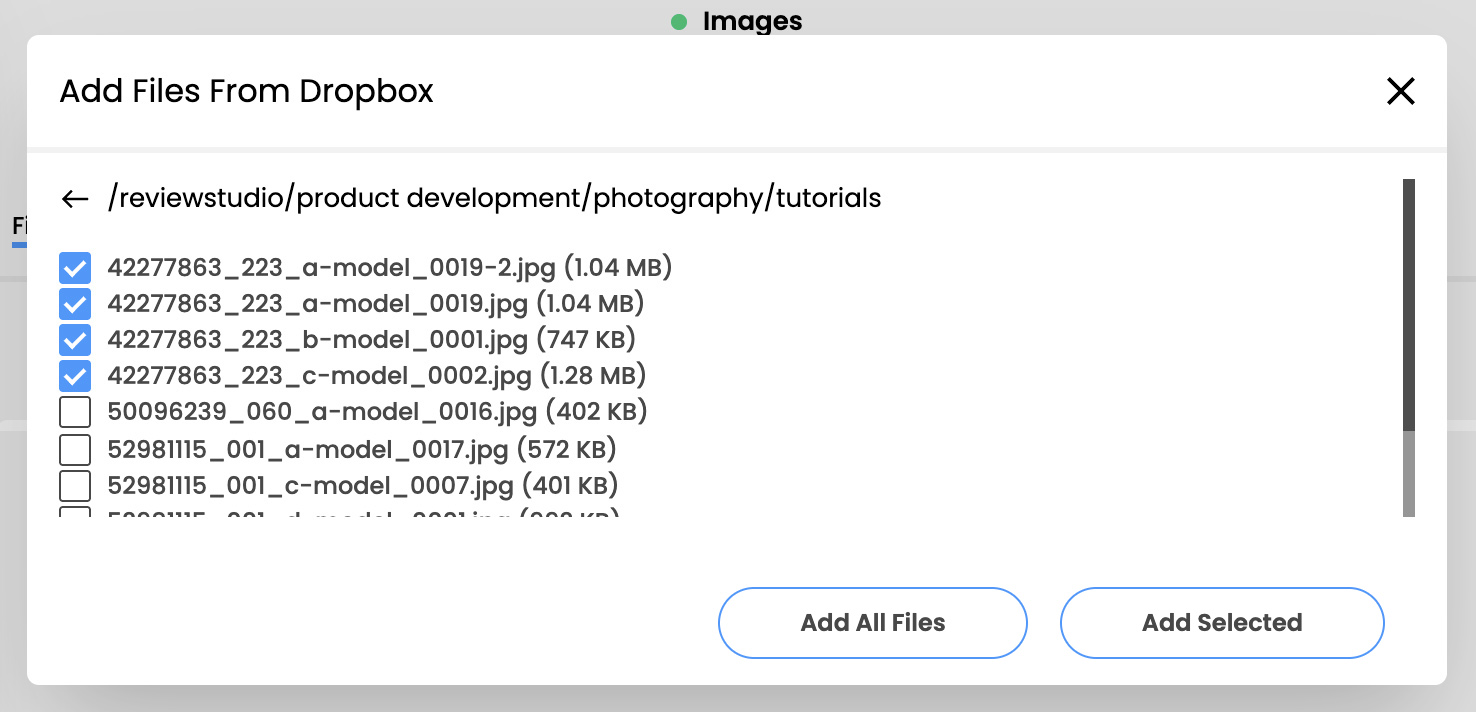Check 50096239_060_a-model_0016.jpg checkbox

click(x=75, y=412)
